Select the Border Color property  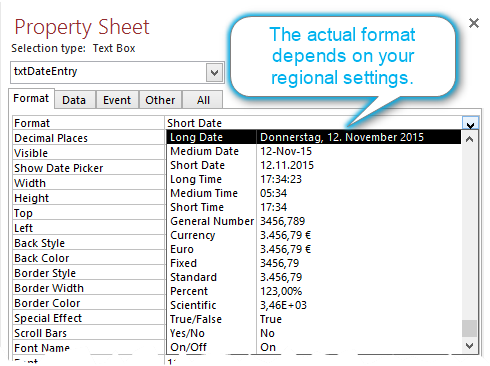[x=88, y=303]
